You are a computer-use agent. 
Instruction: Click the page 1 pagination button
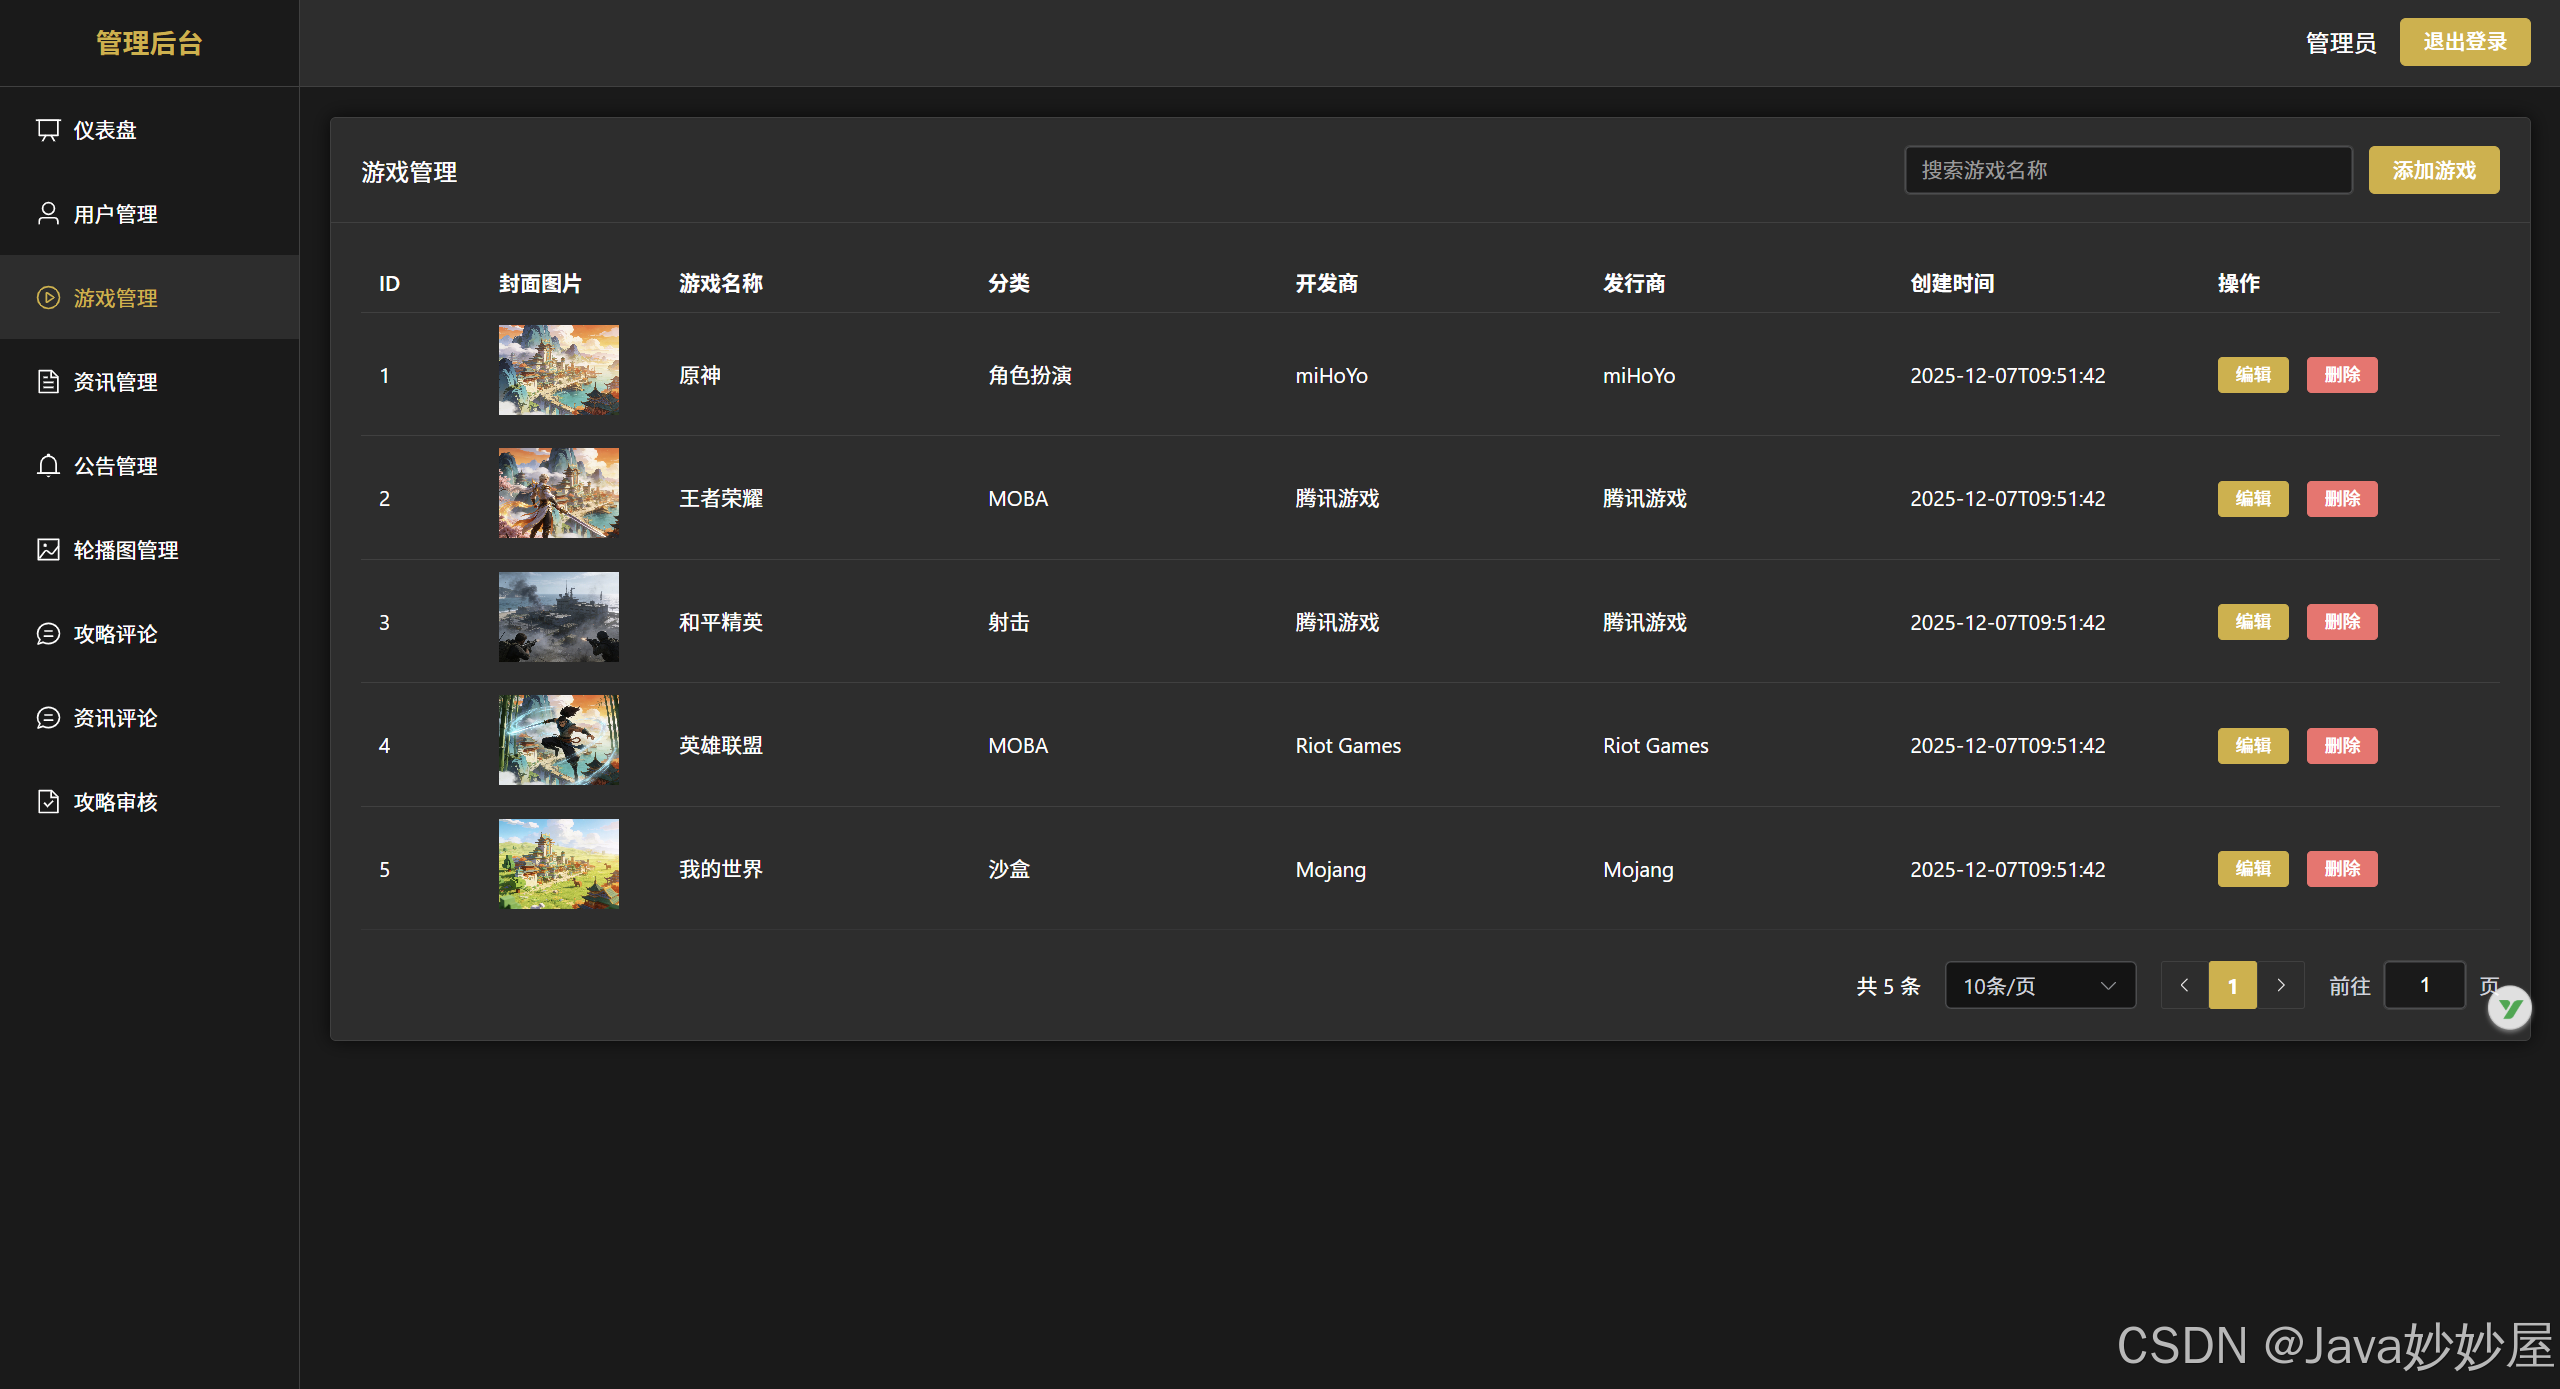[x=2232, y=986]
